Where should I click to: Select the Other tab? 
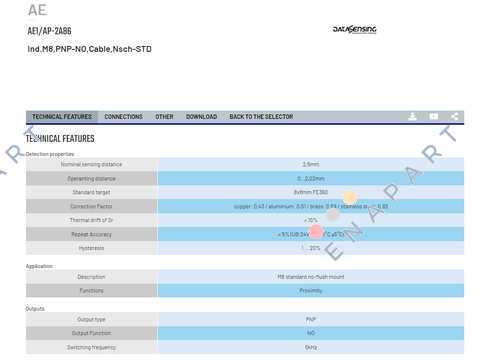[x=164, y=117]
